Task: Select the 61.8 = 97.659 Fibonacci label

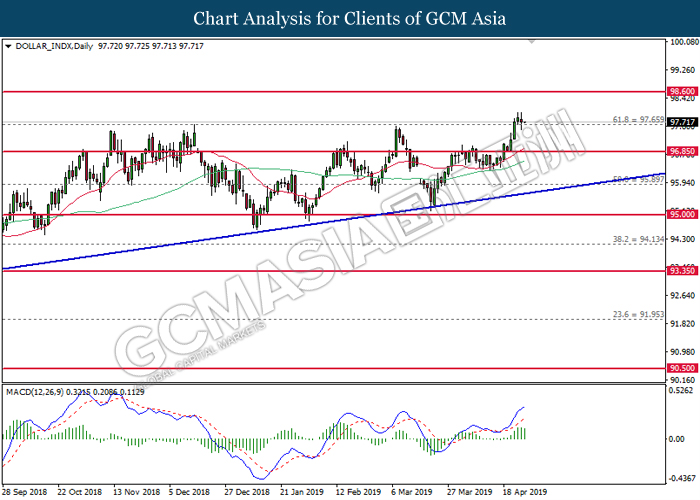Action: [637, 119]
